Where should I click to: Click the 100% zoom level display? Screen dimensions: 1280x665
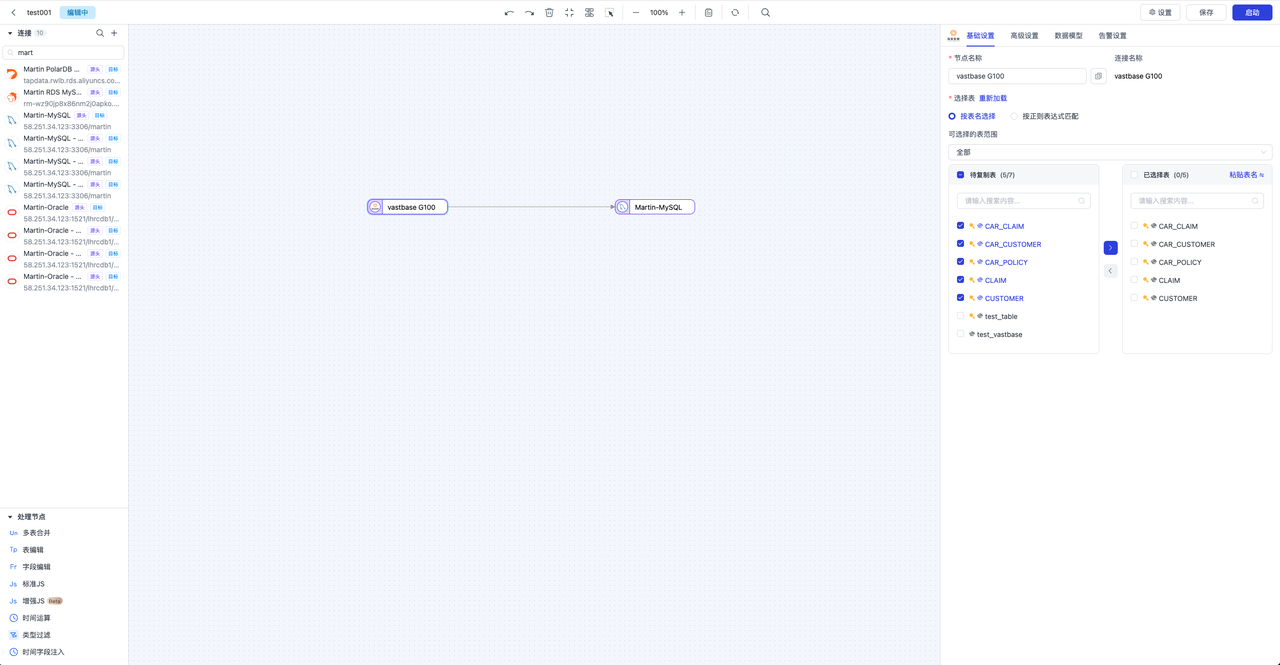659,13
